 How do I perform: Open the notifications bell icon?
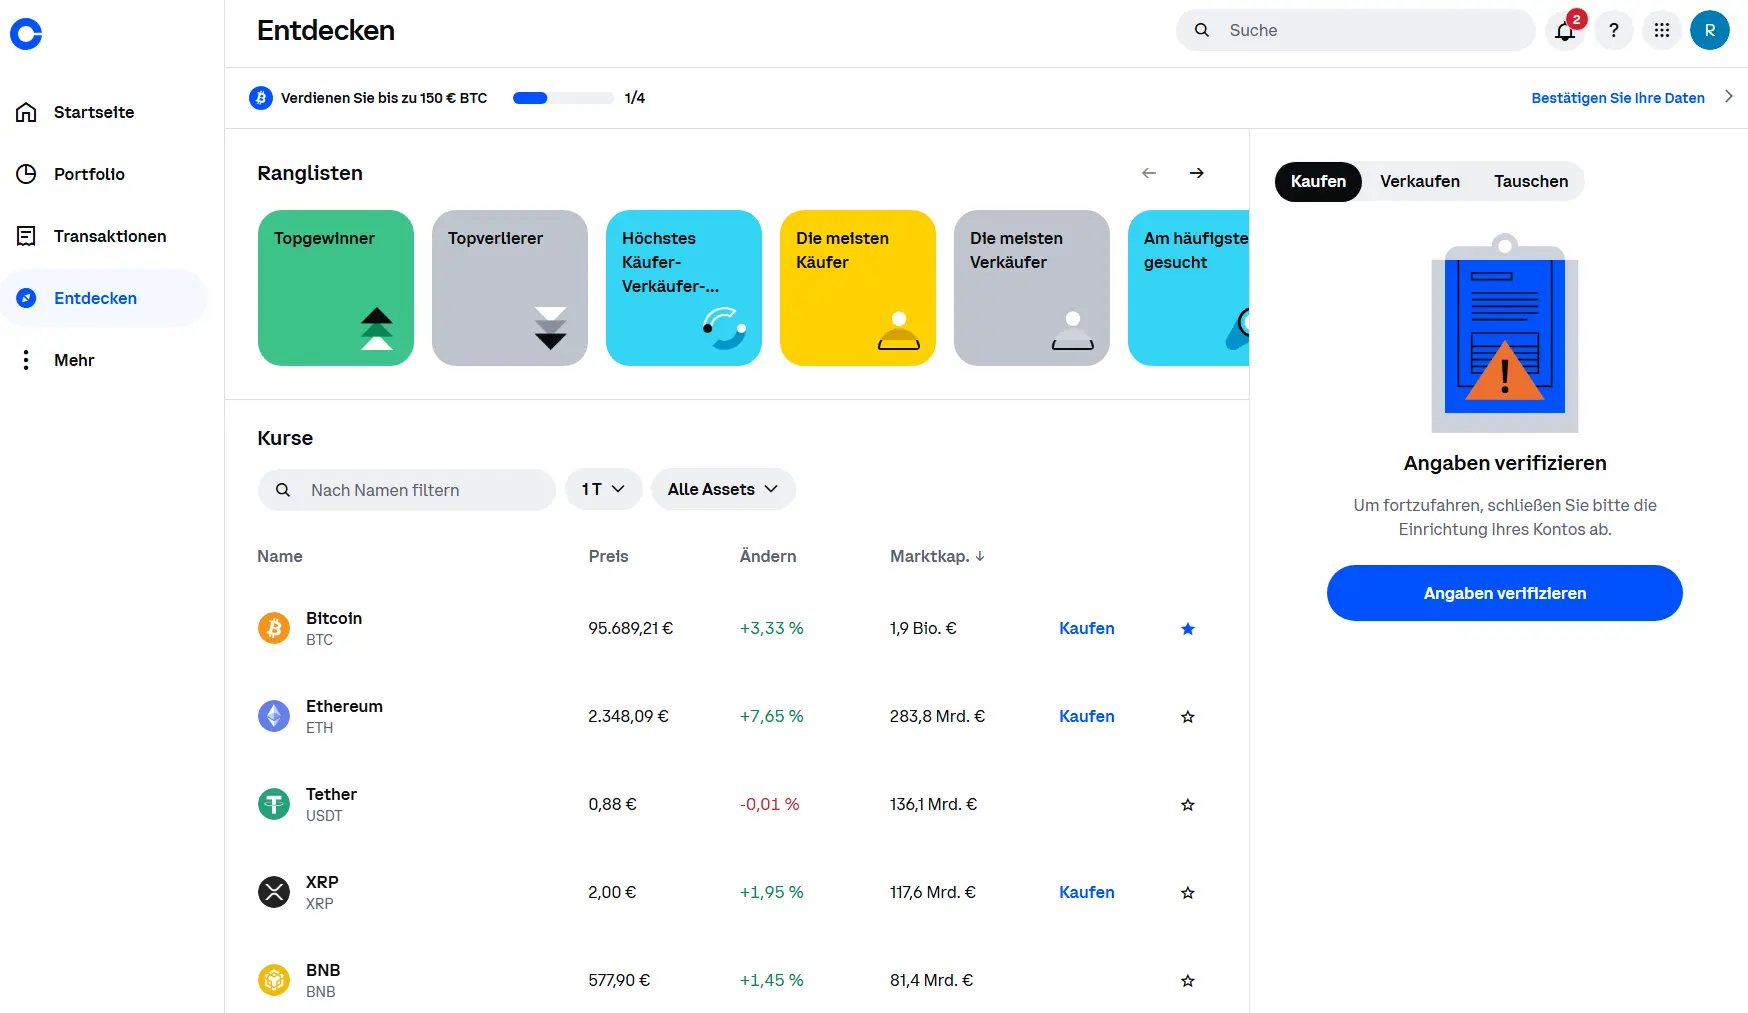point(1565,30)
